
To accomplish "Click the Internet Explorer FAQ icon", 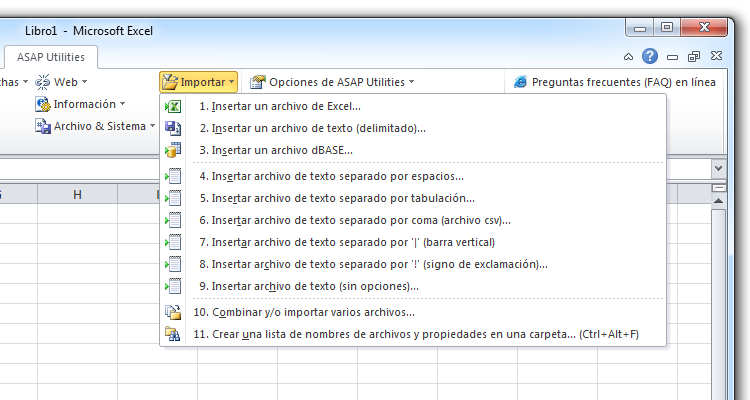I will 520,82.
